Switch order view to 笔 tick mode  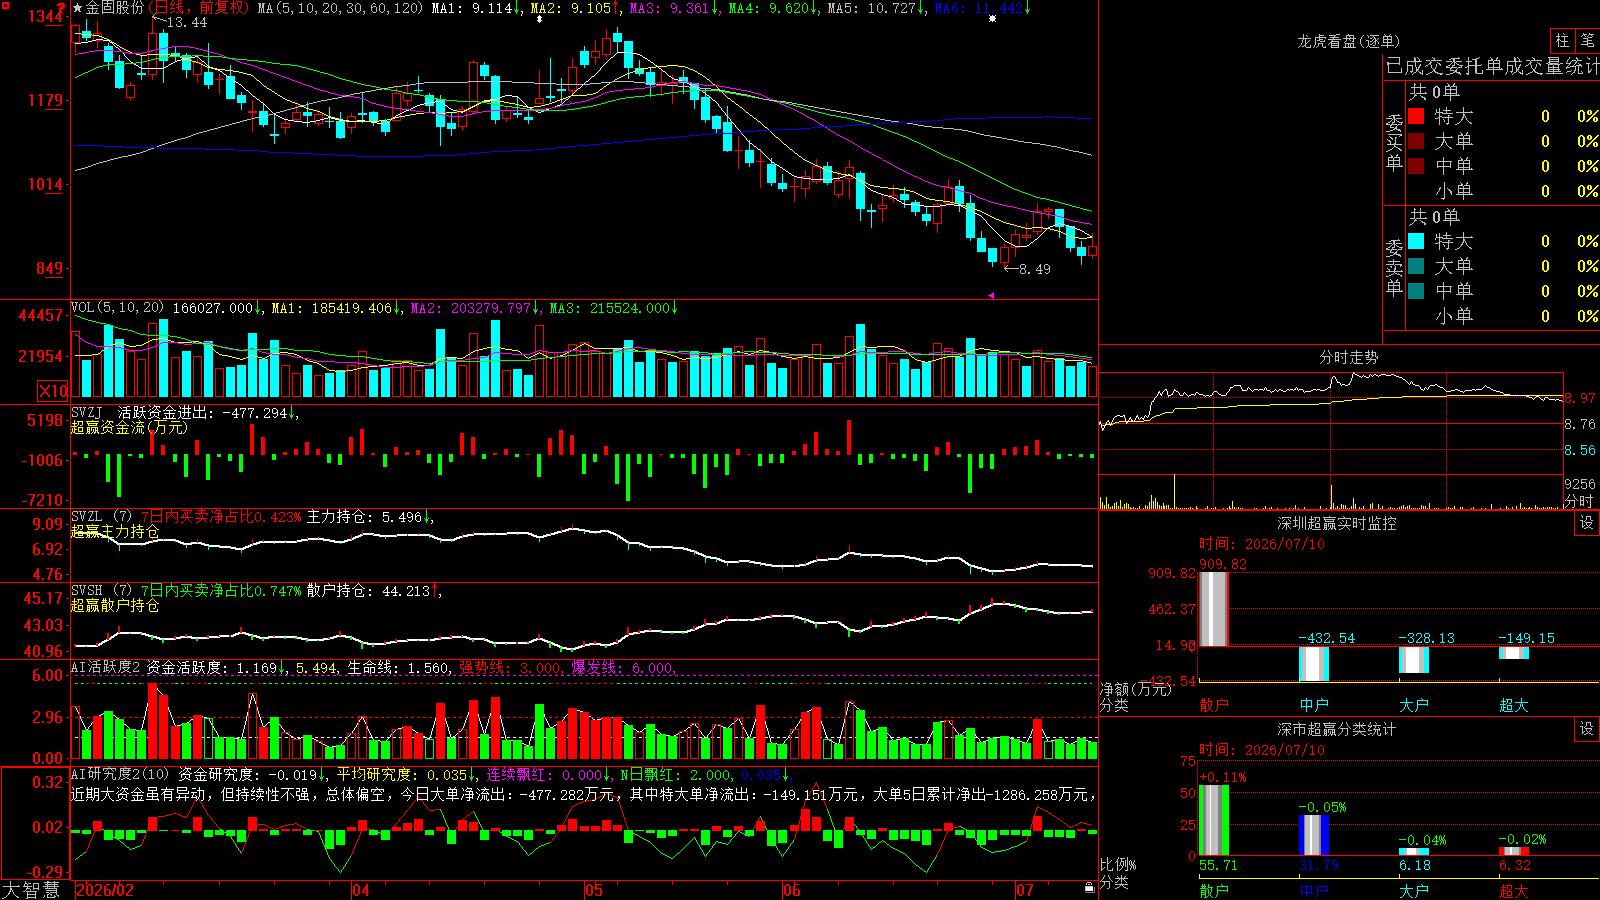point(1587,41)
